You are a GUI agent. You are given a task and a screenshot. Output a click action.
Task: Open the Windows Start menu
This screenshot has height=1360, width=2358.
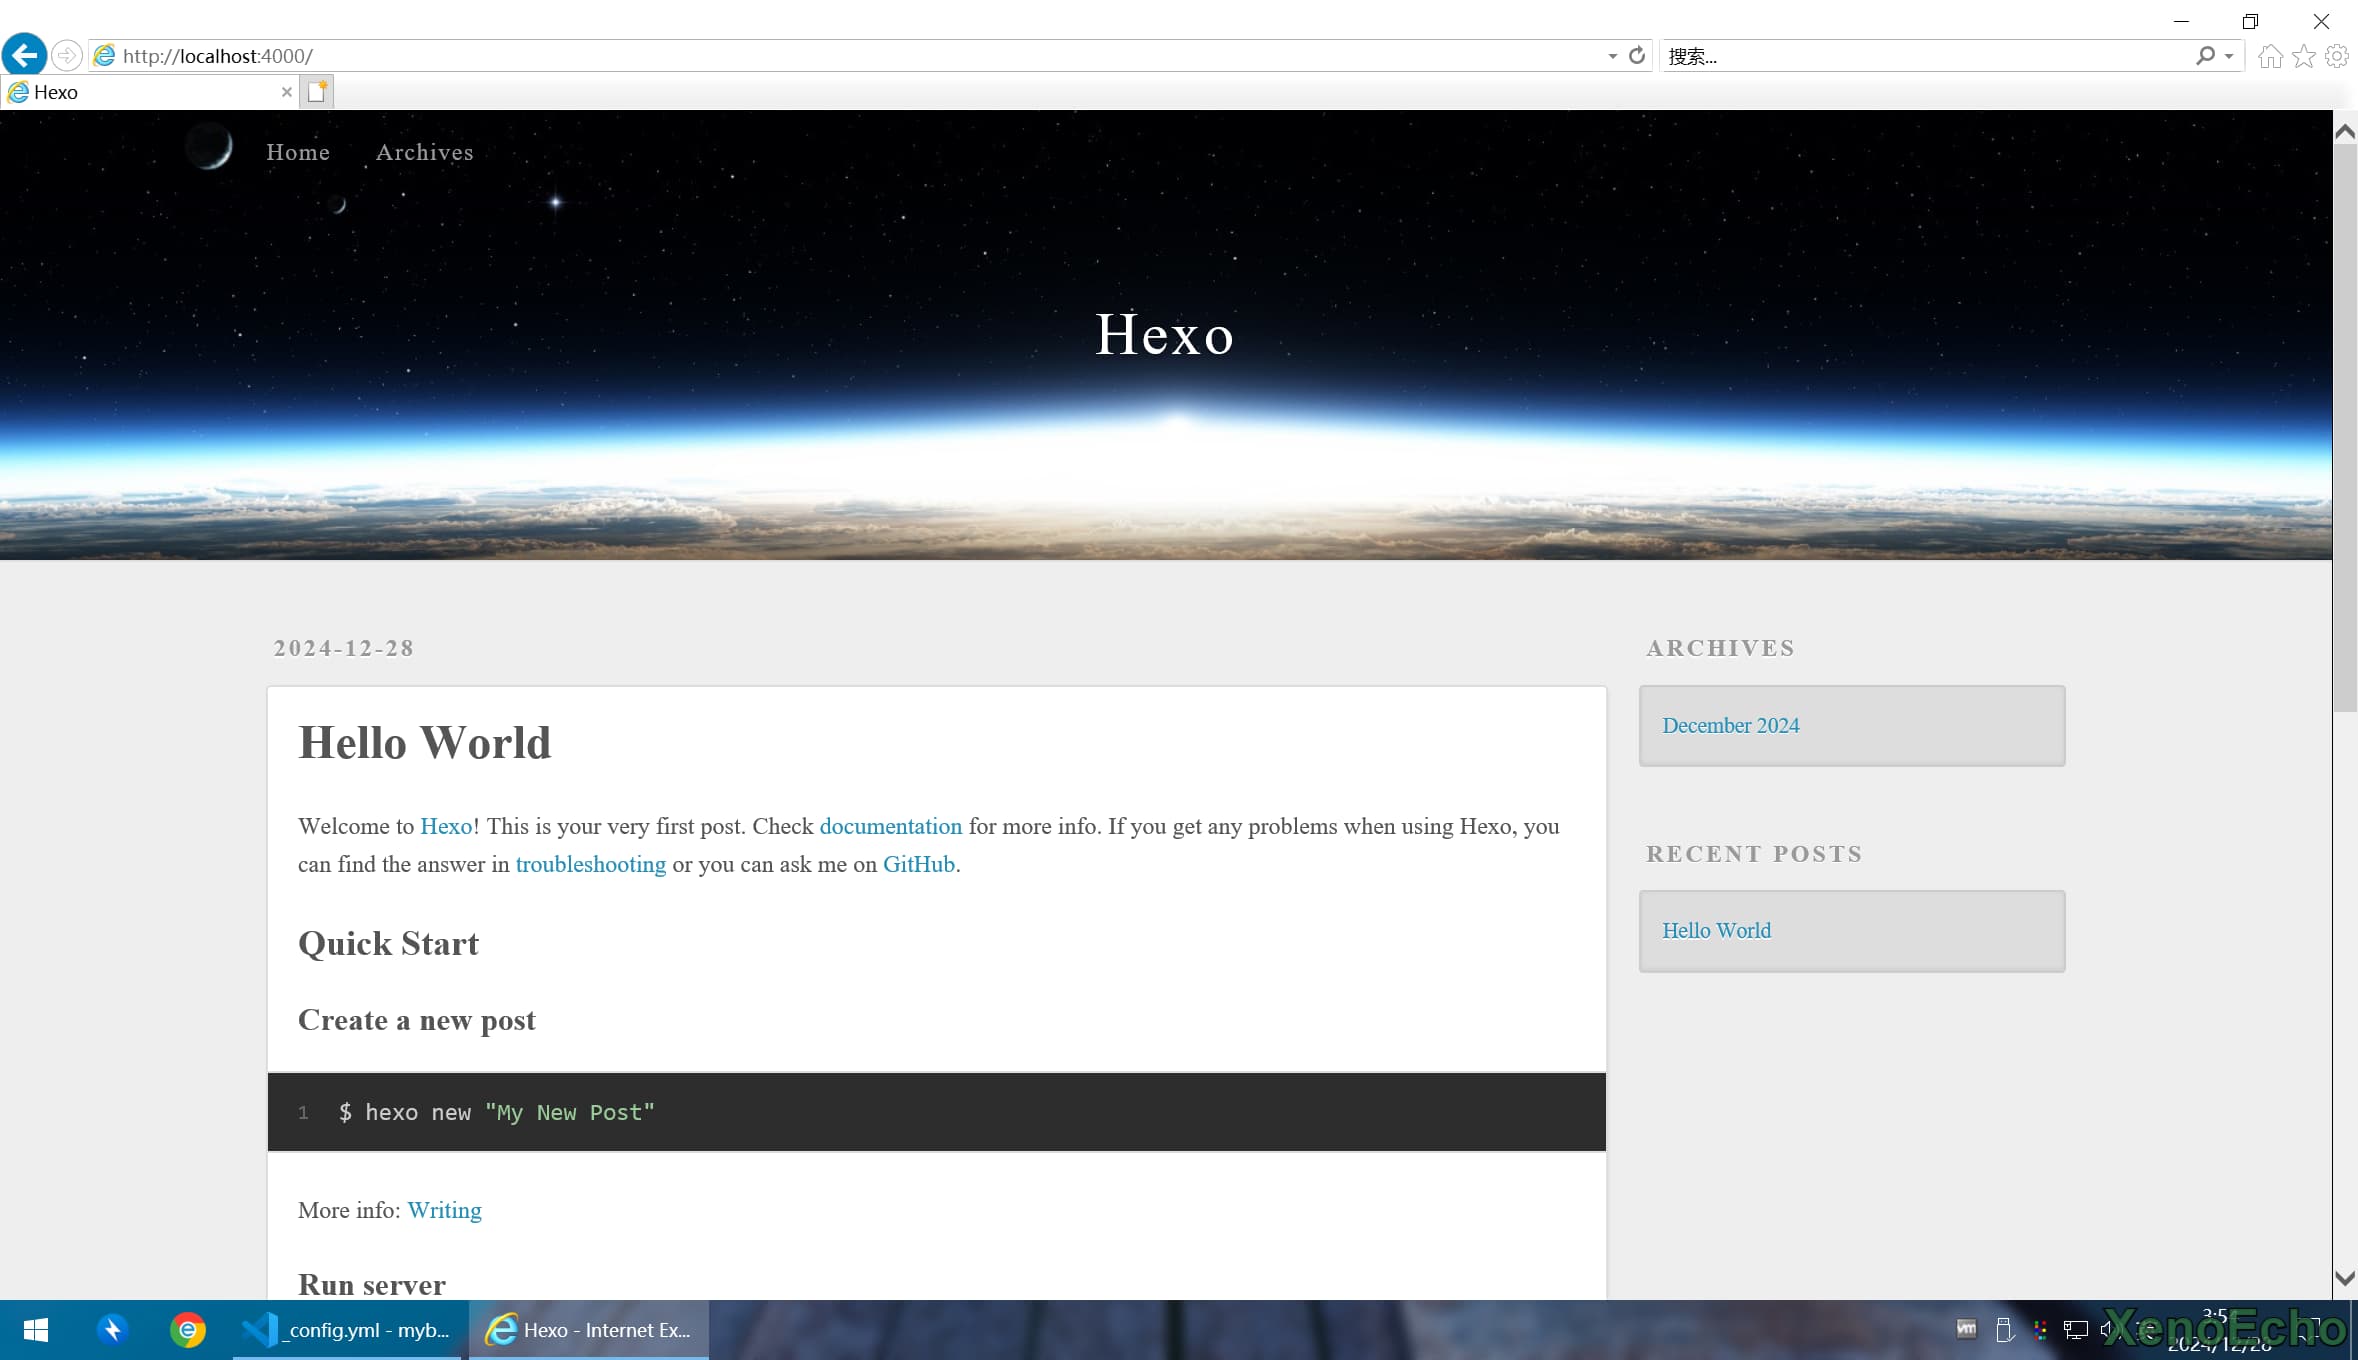pyautogui.click(x=36, y=1330)
